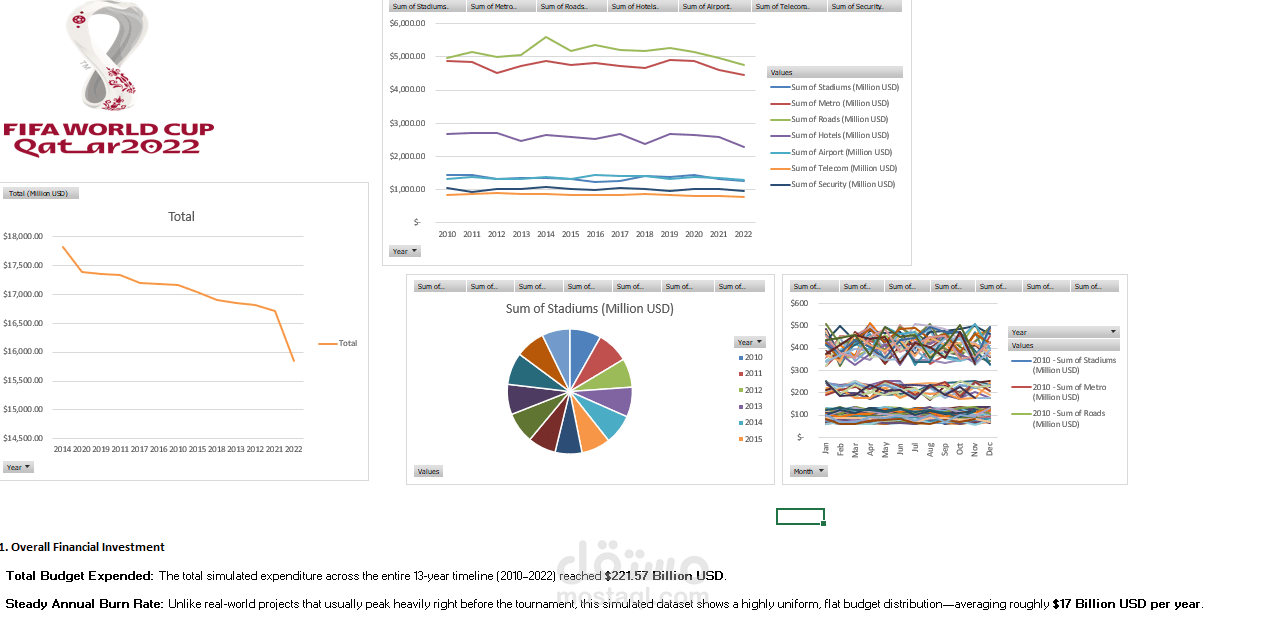Select the 2012 legend entry in the pie chart
This screenshot has height=622, width=1267.
point(750,390)
